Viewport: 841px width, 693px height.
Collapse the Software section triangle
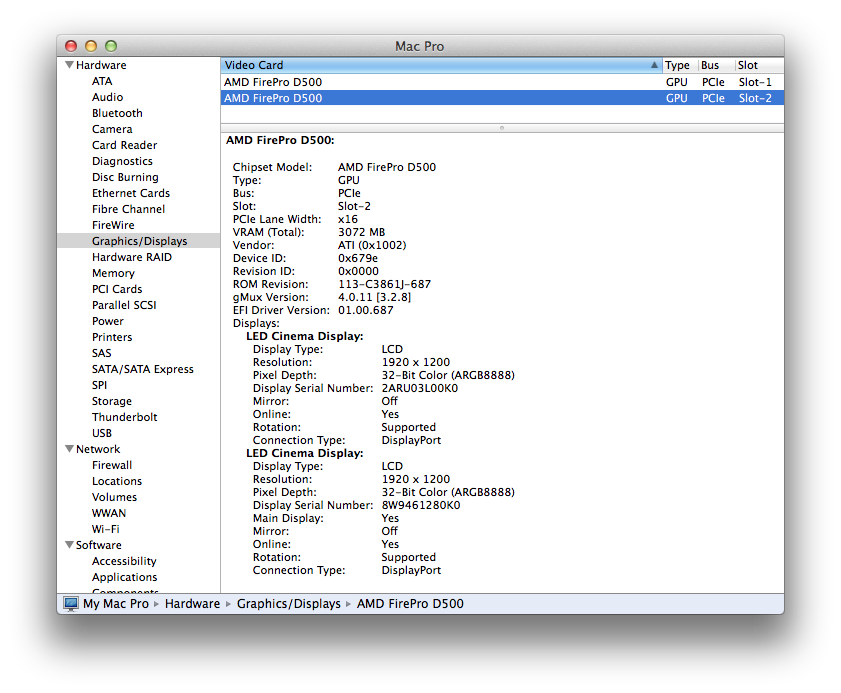[x=69, y=545]
